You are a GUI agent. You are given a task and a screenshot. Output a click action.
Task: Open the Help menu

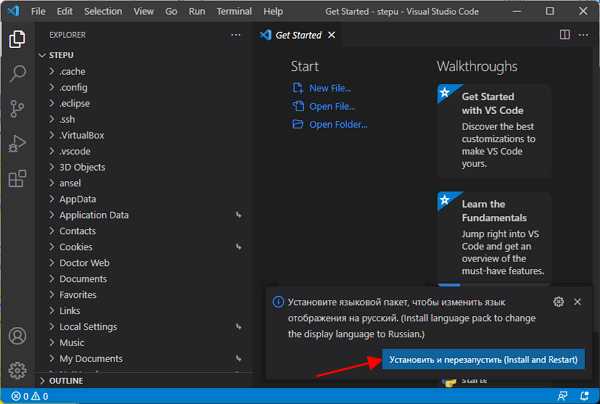pos(273,11)
